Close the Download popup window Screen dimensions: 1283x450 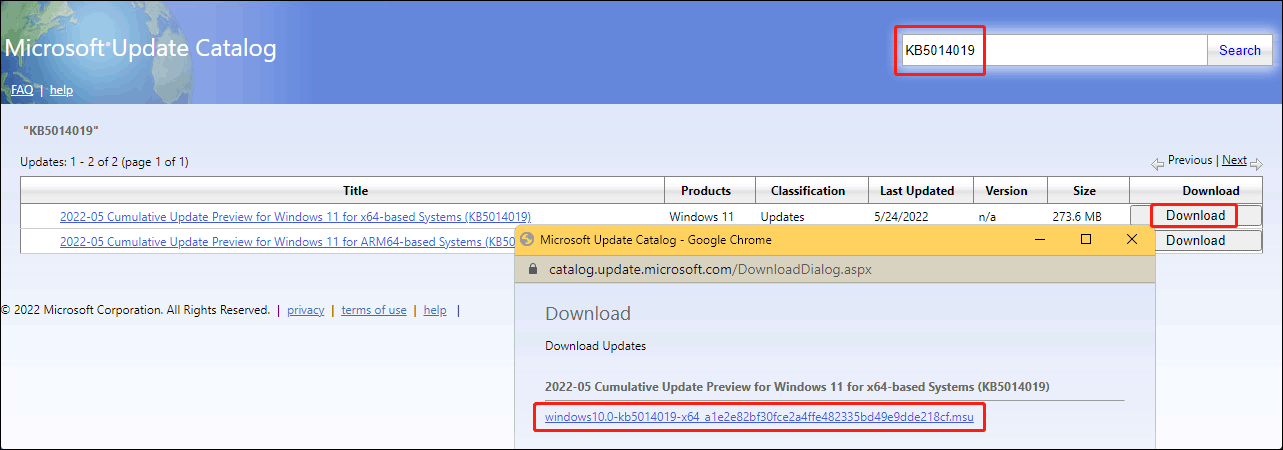point(1132,239)
